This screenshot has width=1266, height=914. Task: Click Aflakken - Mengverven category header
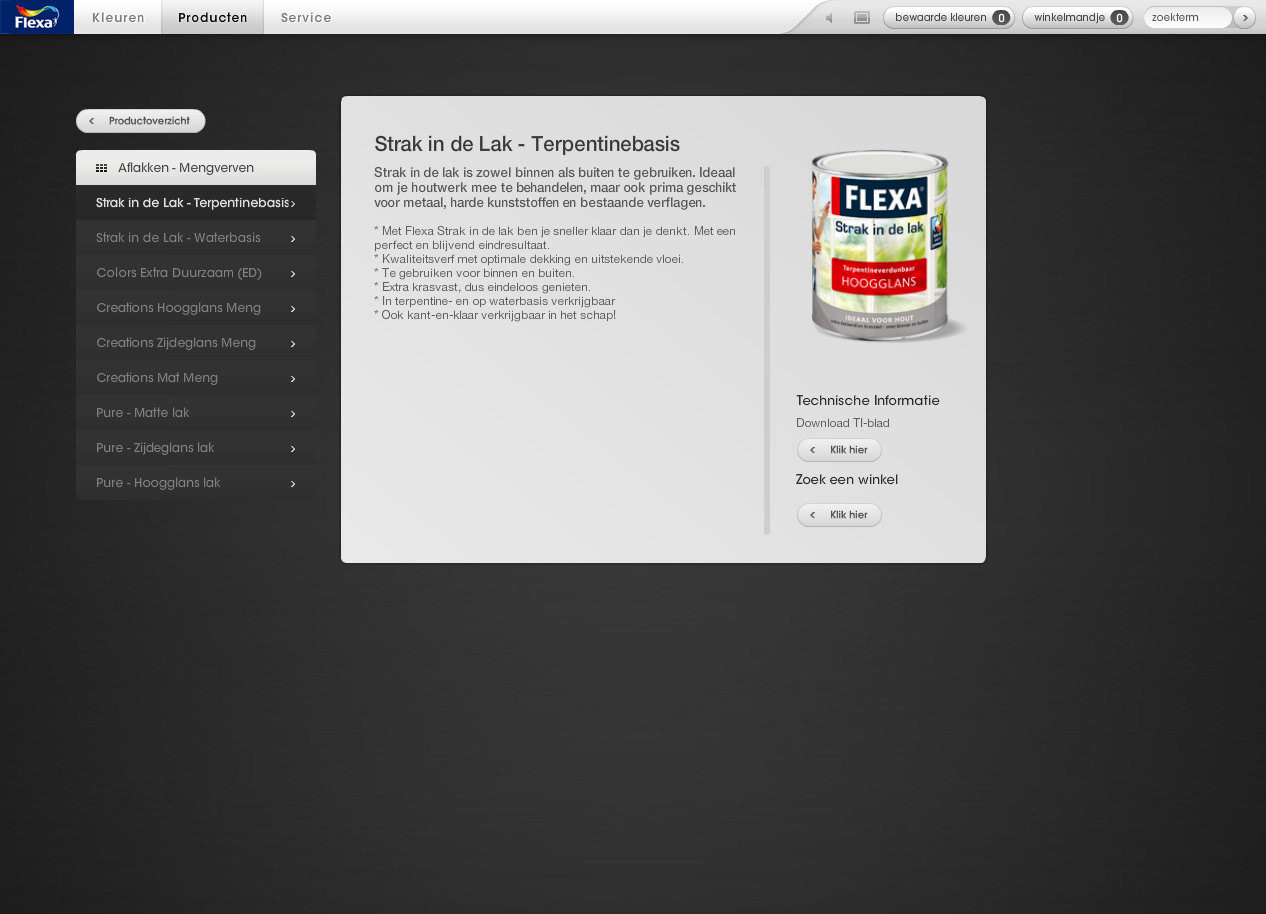point(196,168)
